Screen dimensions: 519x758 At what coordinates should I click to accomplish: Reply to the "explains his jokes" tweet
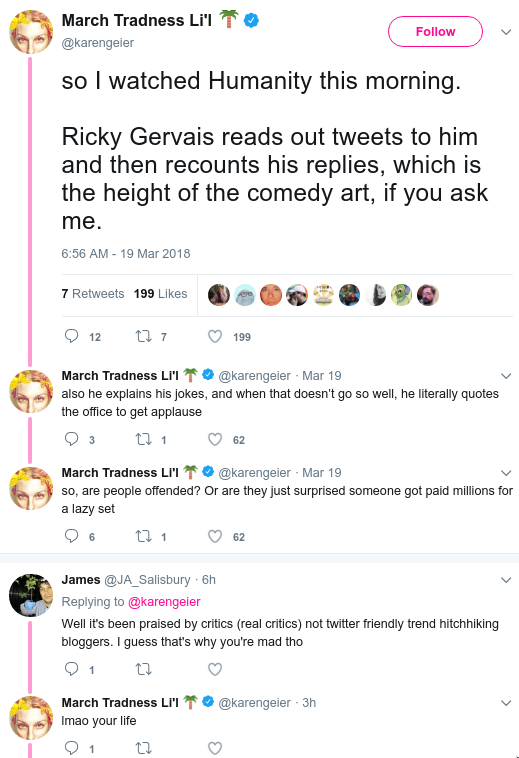coord(72,439)
